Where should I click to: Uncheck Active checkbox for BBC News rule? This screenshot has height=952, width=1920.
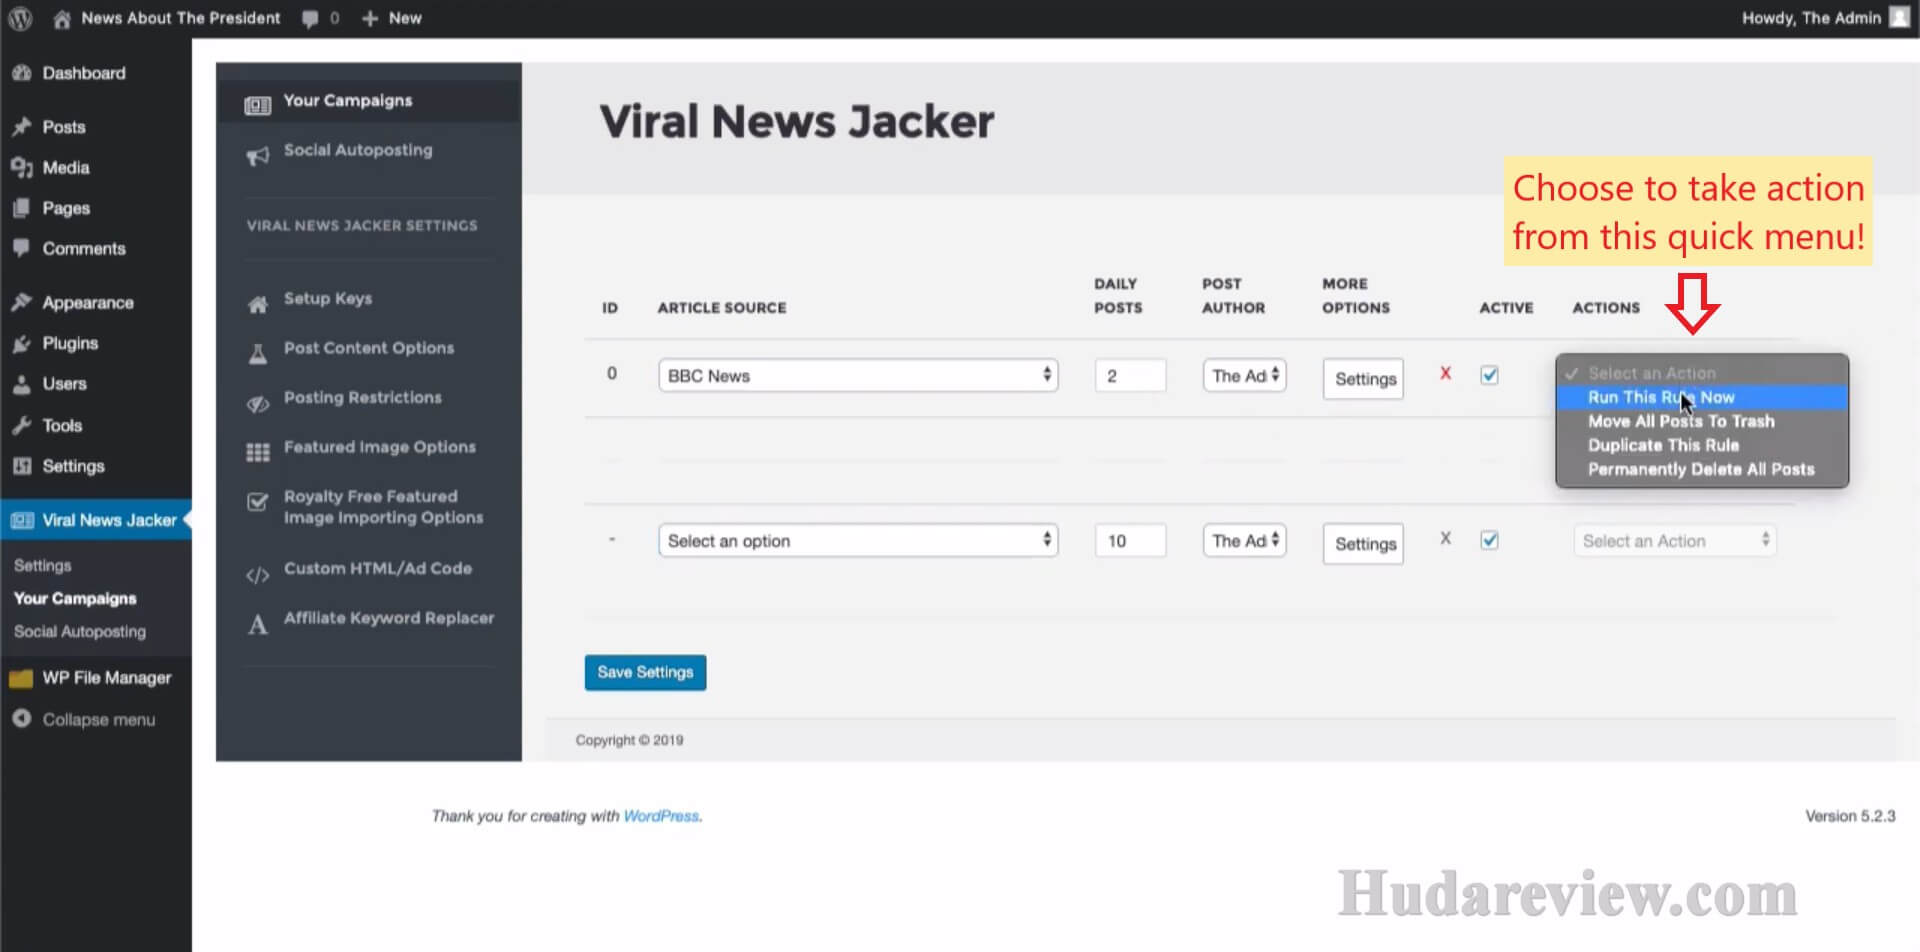(1489, 375)
